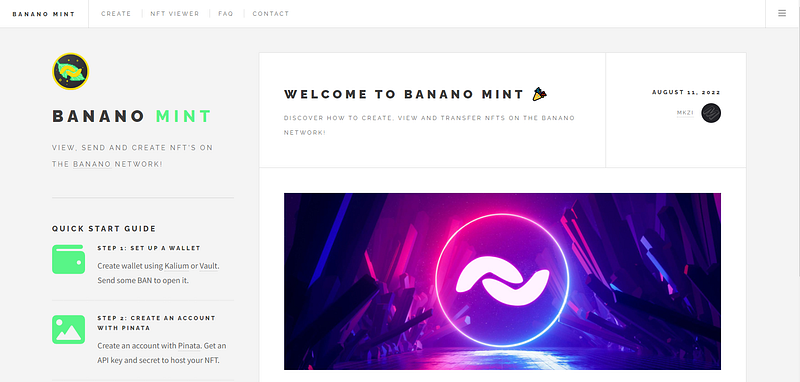Open the Pinata link
The image size is (800, 382).
click(189, 346)
